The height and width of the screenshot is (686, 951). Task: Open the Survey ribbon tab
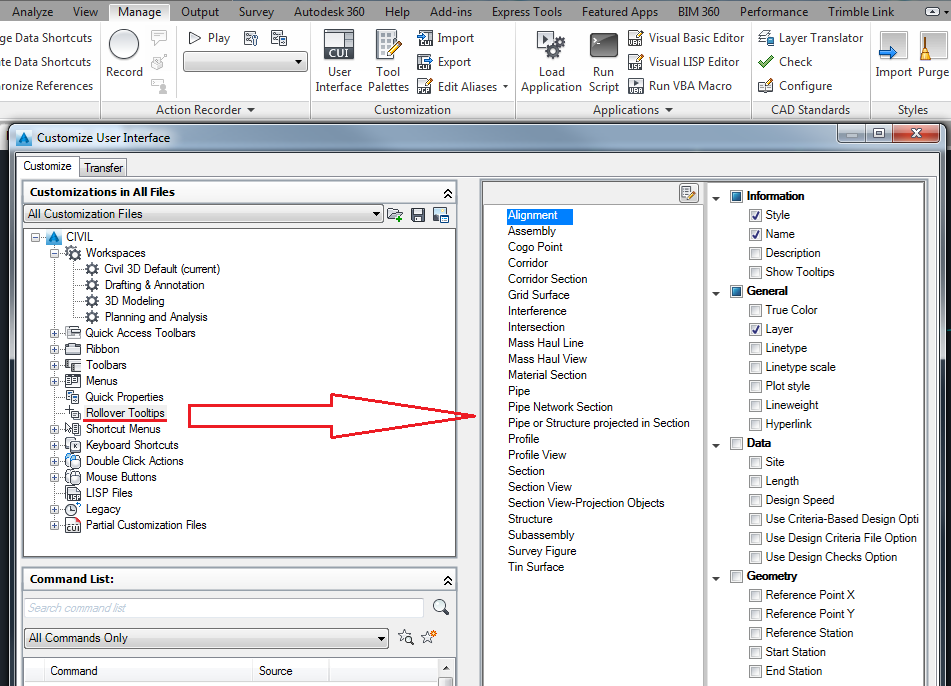coord(256,12)
